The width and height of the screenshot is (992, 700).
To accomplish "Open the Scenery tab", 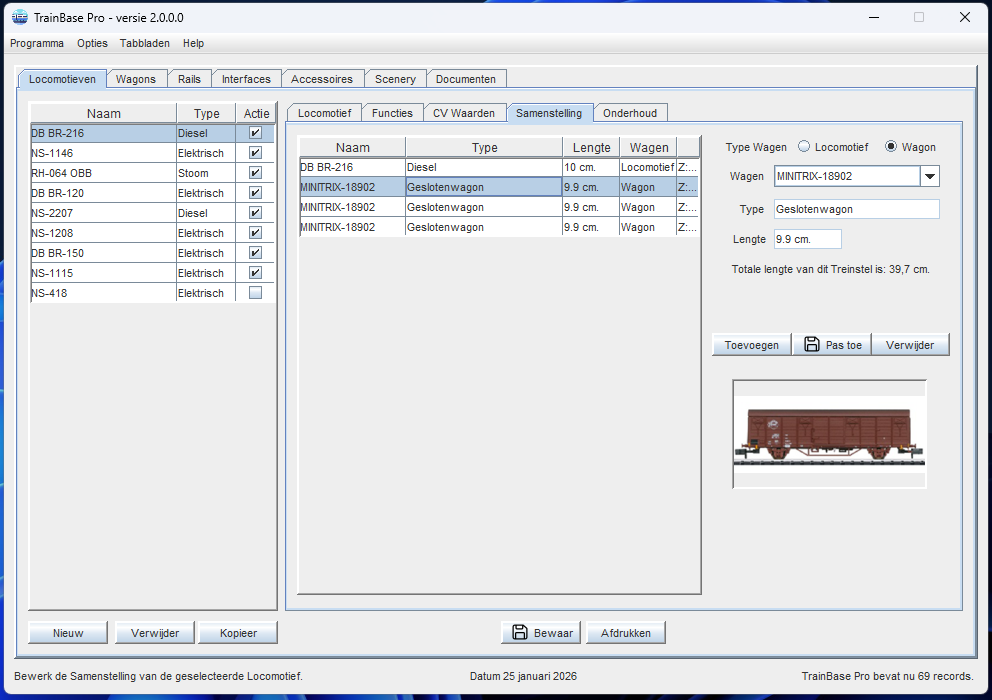I will click(394, 78).
